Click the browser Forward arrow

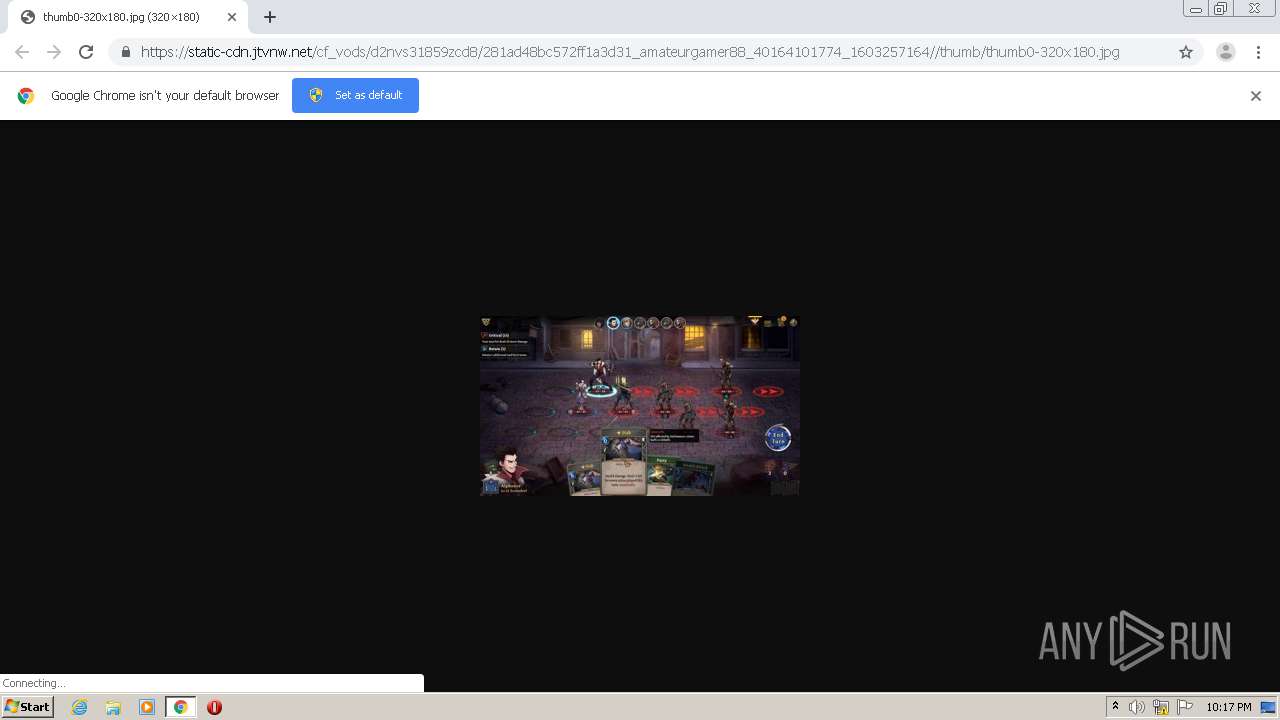[54, 52]
